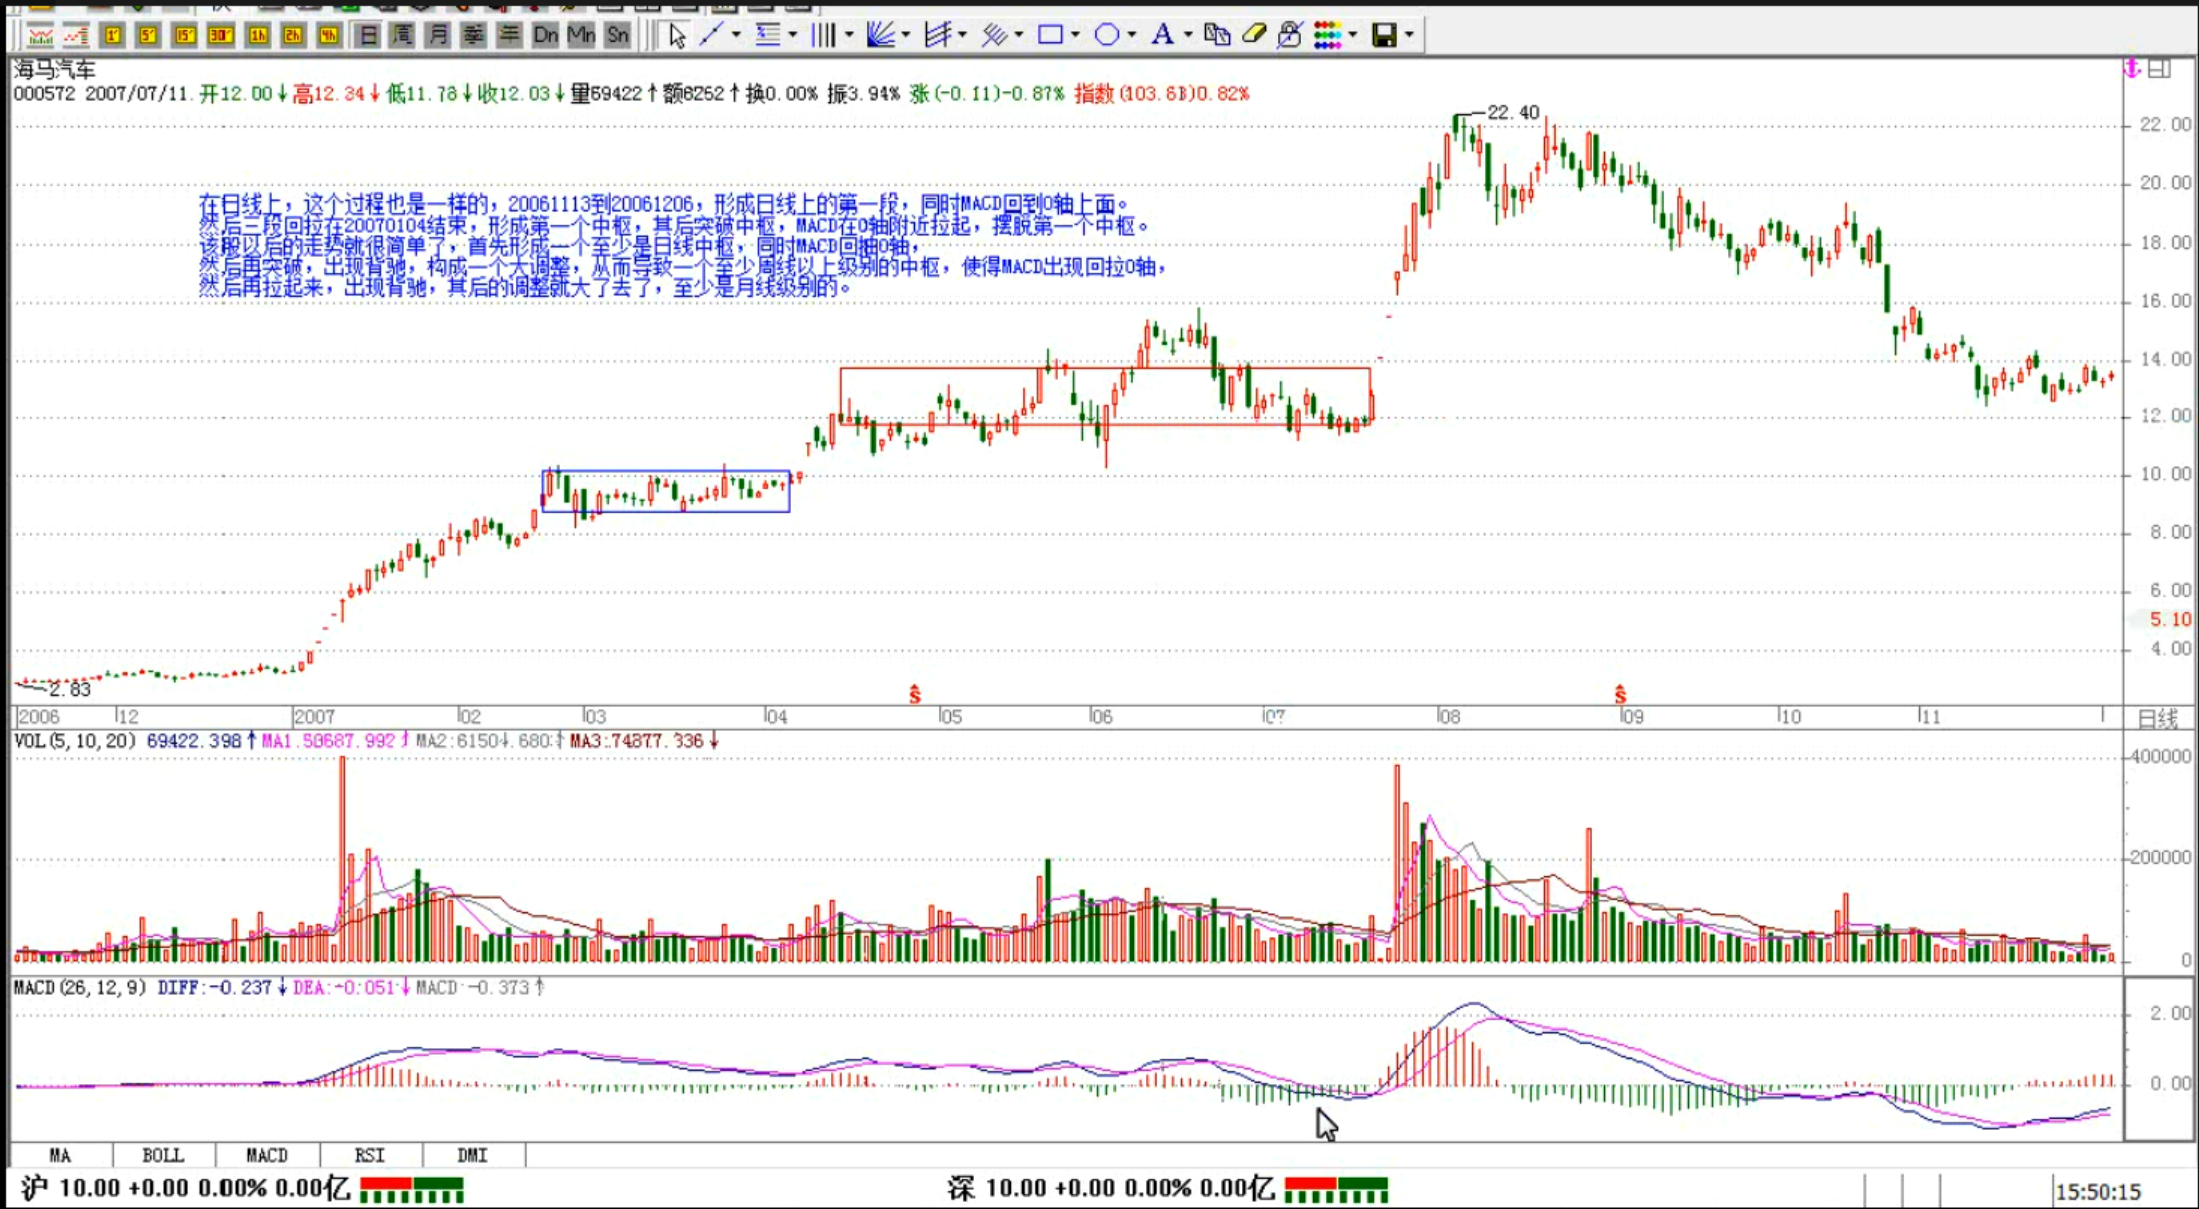Expand the color palette dropdown arrow
Viewport: 2199px width, 1209px height.
(1353, 35)
